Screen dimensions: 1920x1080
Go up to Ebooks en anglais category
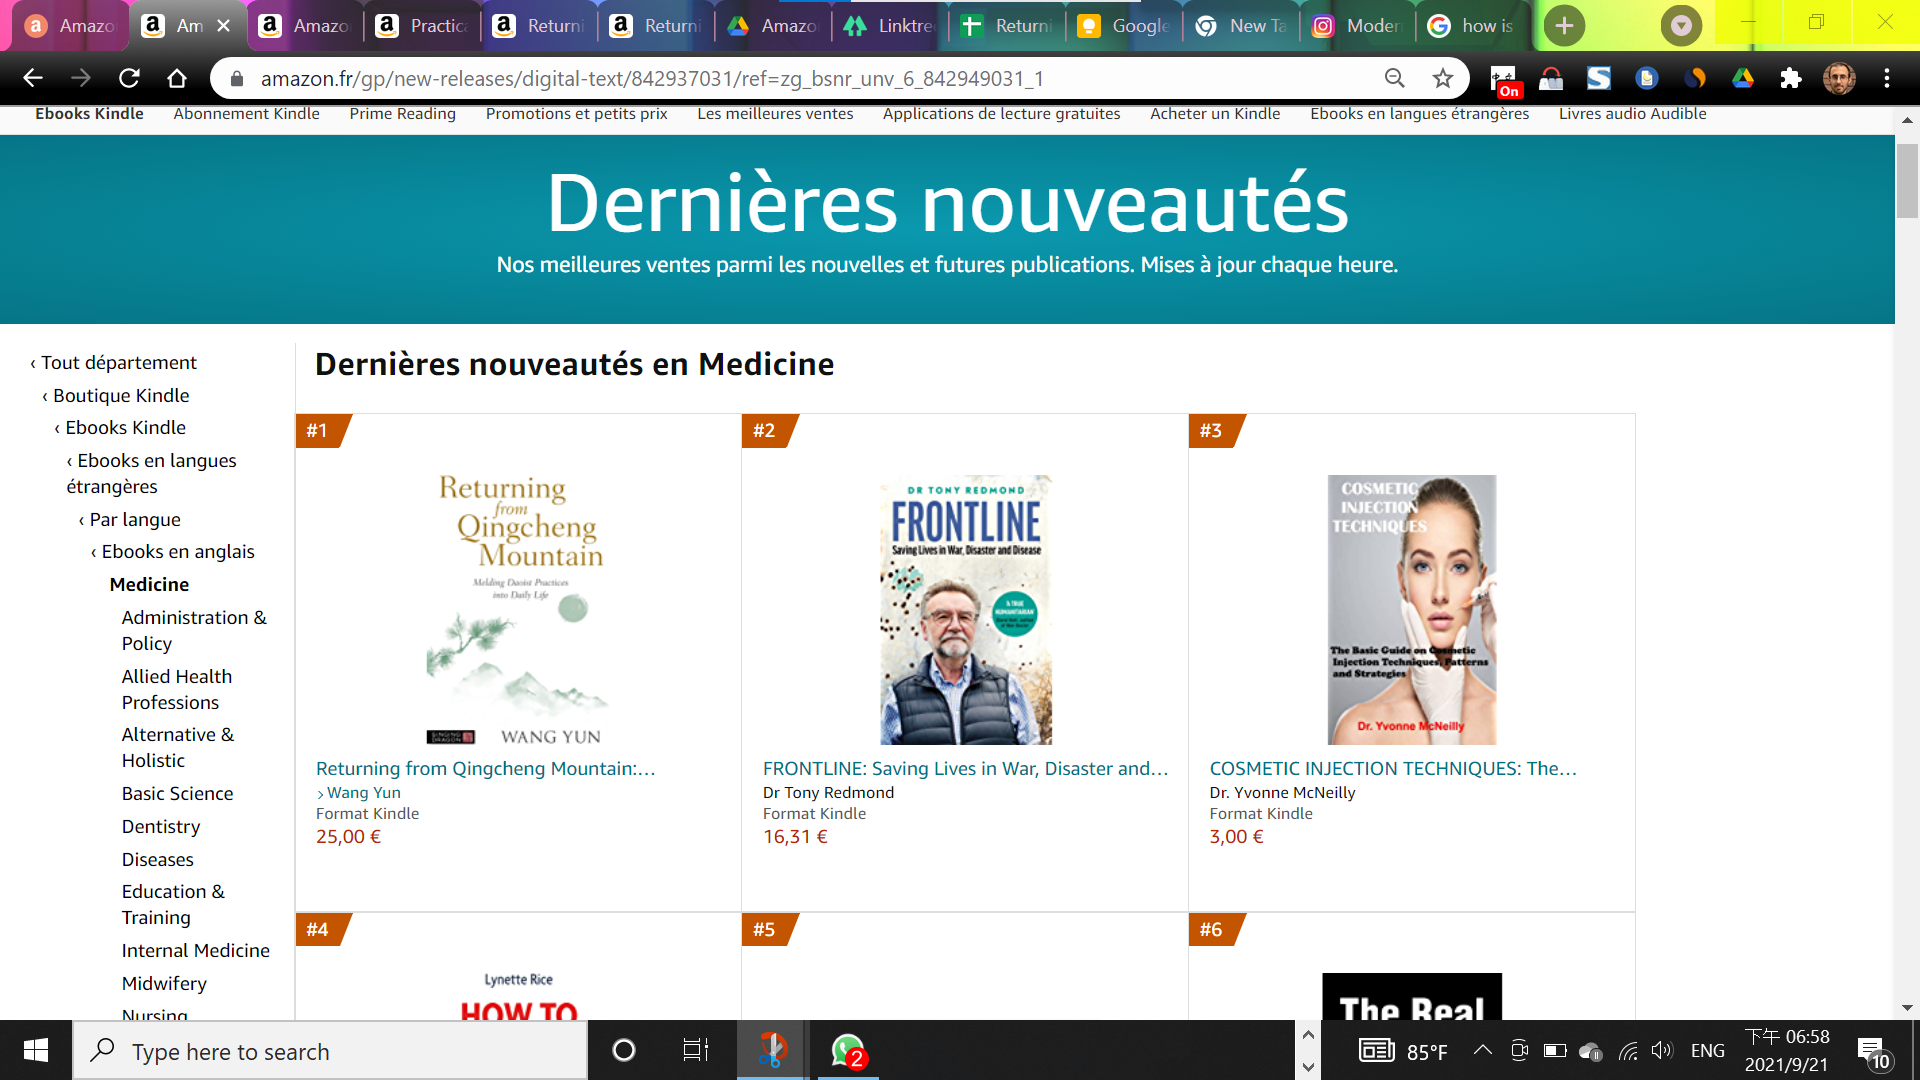tap(177, 551)
